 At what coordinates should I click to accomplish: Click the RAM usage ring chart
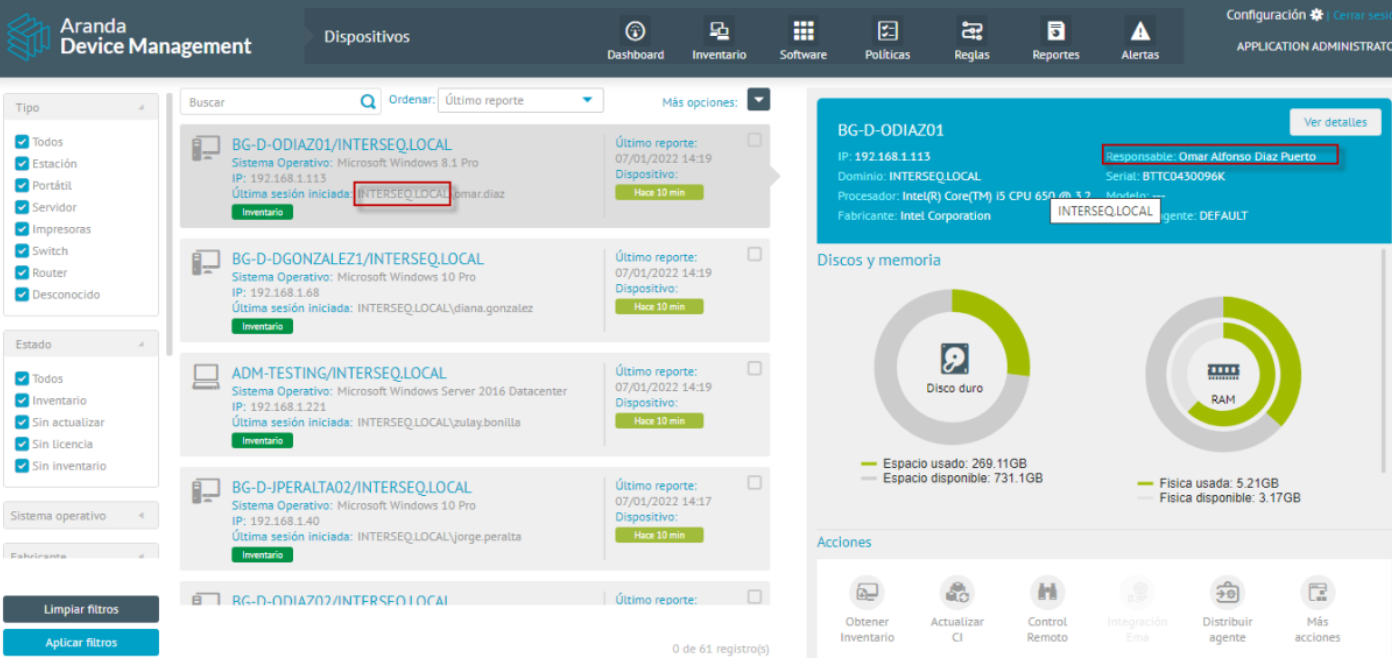[1223, 374]
